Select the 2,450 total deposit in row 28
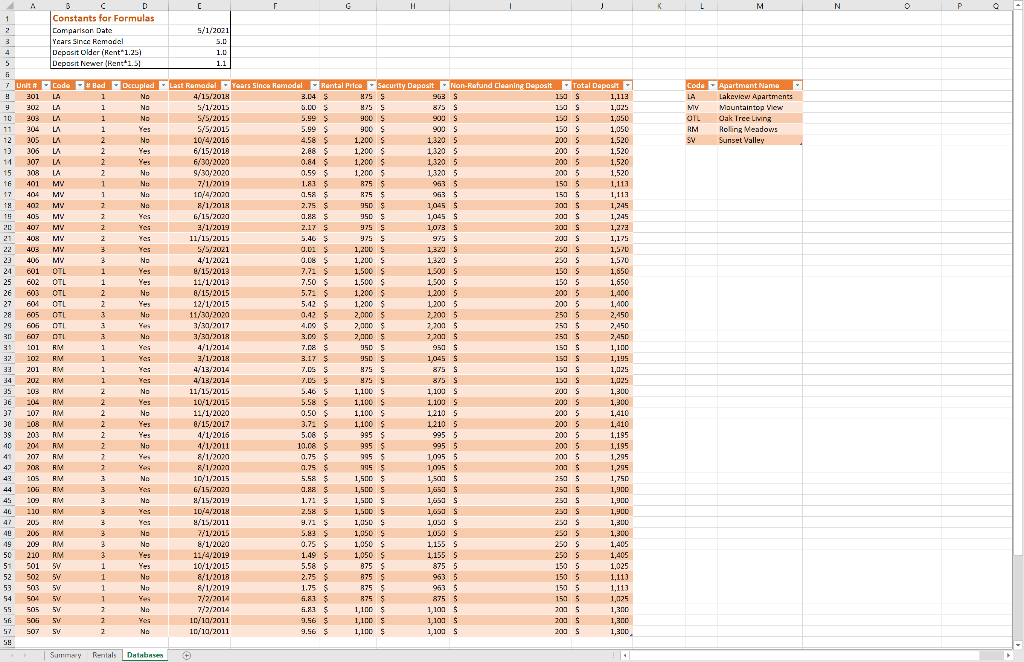The image size is (1024, 662). (x=602, y=315)
